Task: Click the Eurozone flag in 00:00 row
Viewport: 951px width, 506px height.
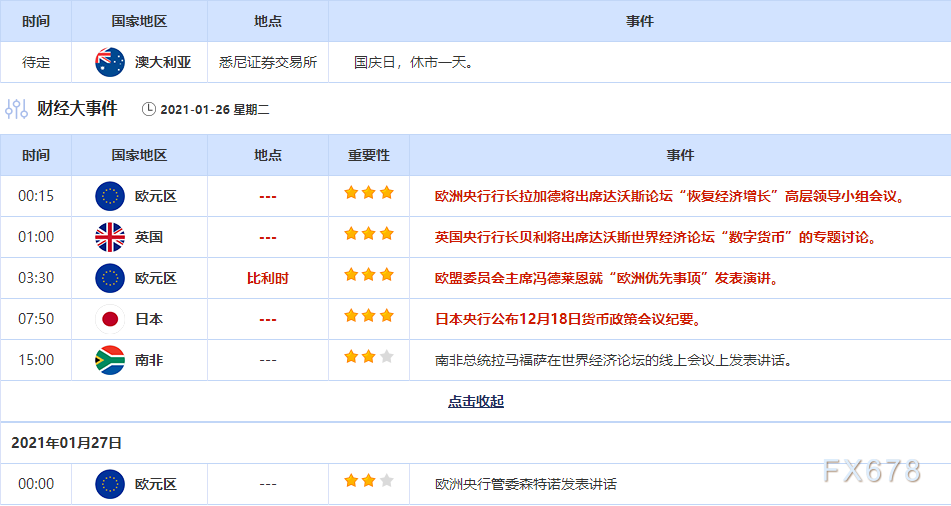Action: [109, 484]
